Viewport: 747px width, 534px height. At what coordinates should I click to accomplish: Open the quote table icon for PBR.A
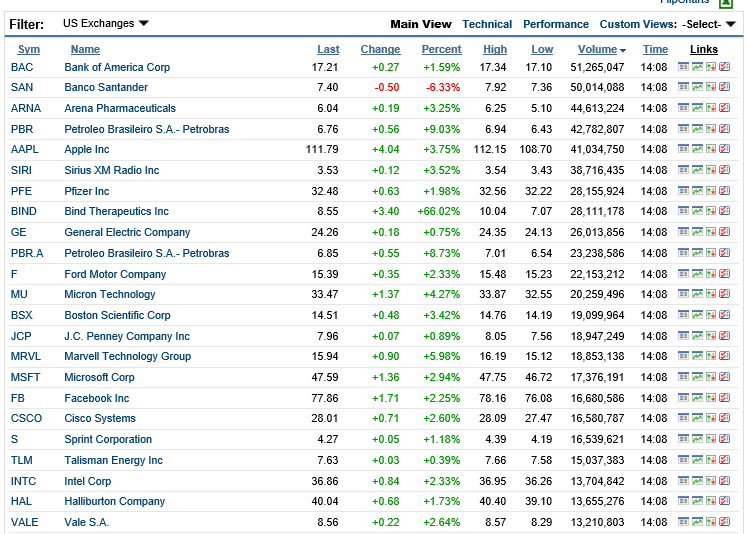(683, 252)
